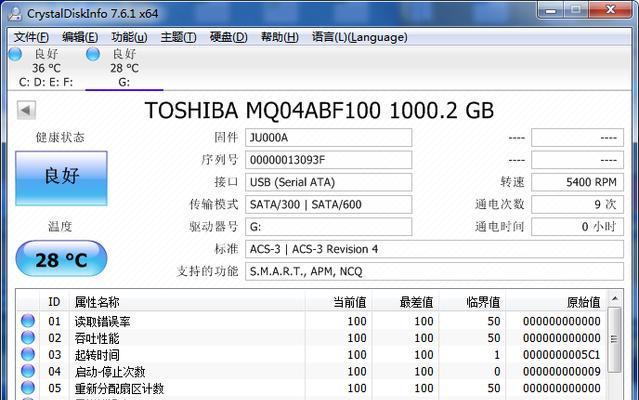Screen dimensions: 639x400
Task: Click the 28 °C temperature button
Action: [61, 259]
